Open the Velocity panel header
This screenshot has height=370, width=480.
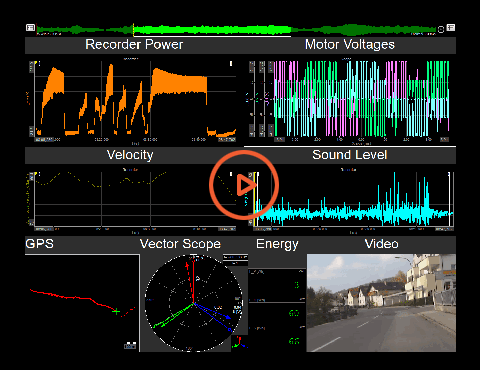point(130,155)
